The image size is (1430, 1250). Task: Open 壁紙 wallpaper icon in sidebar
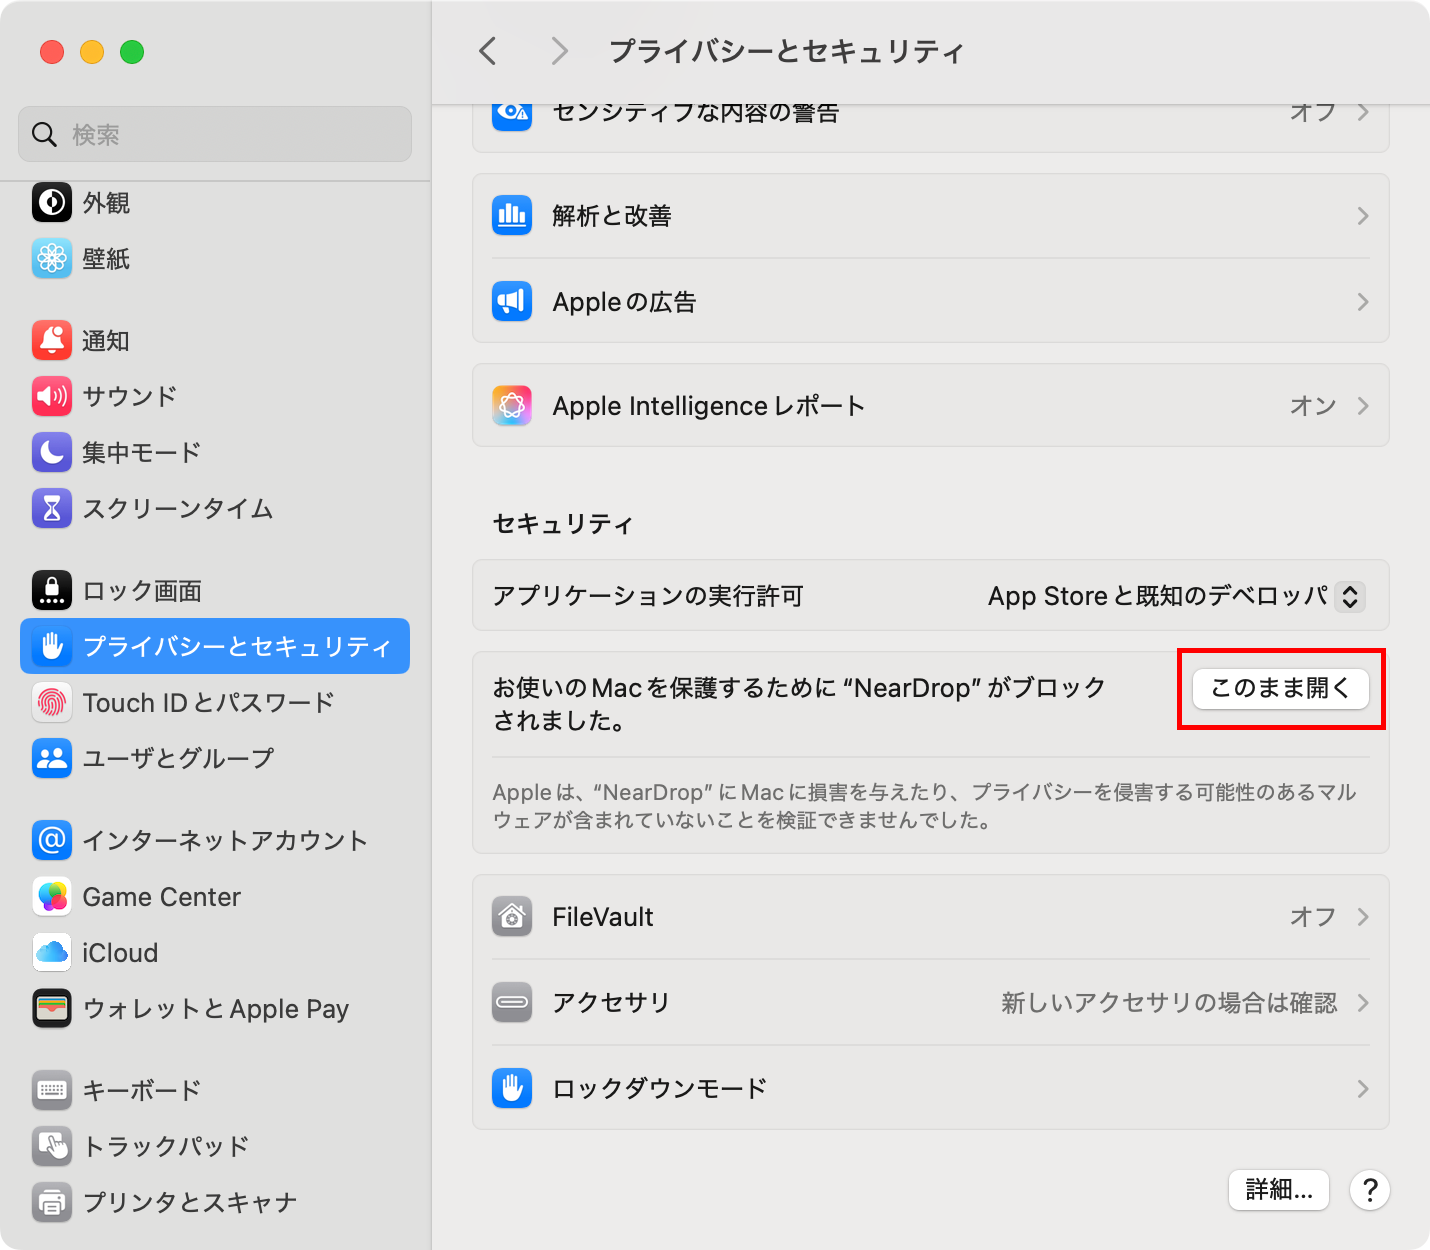pyautogui.click(x=52, y=258)
